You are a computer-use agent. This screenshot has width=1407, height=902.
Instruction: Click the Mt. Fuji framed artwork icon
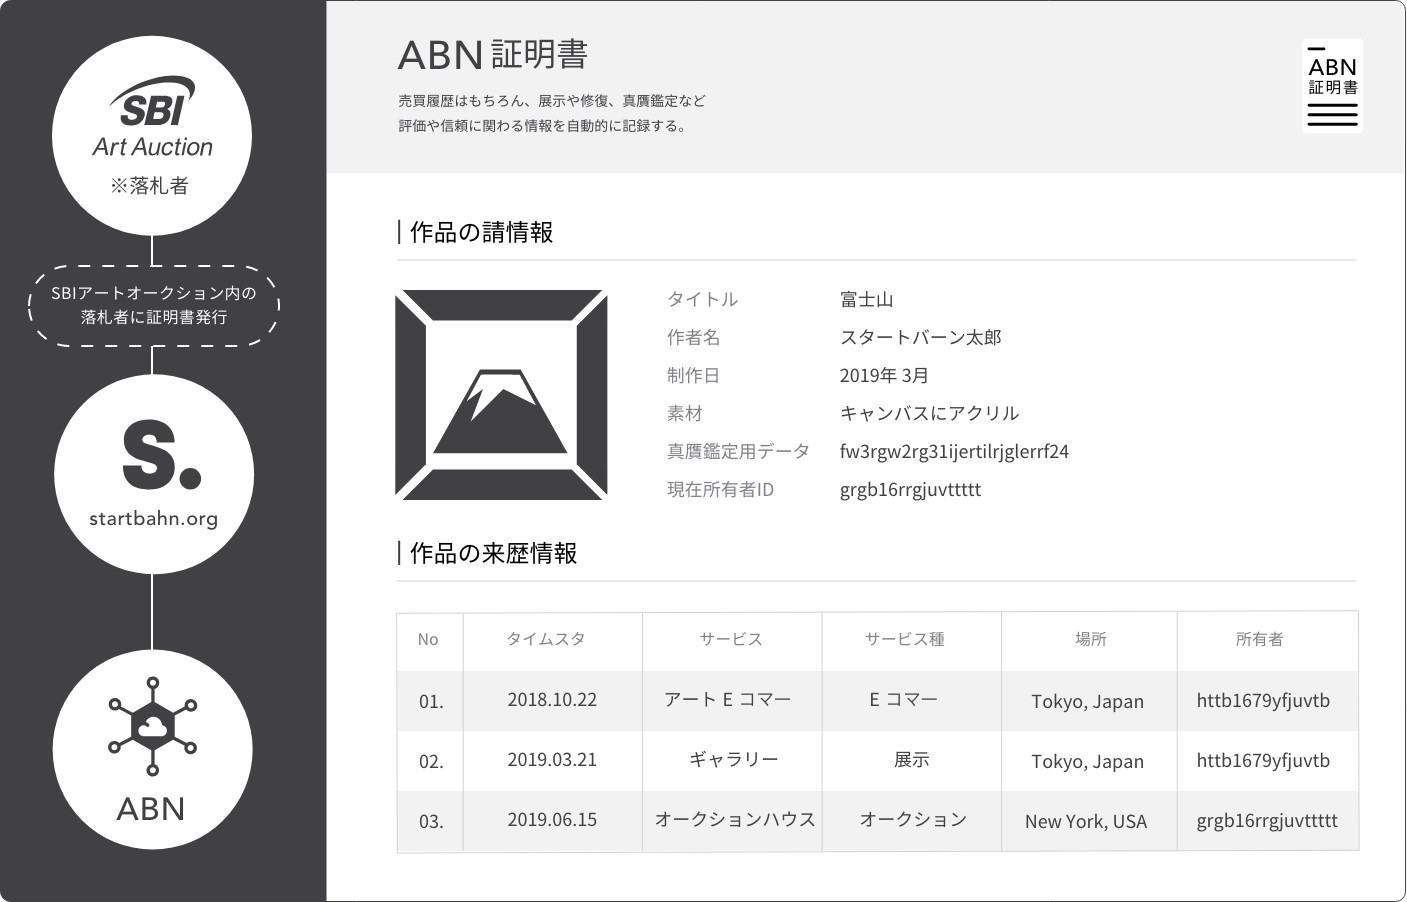click(x=501, y=394)
